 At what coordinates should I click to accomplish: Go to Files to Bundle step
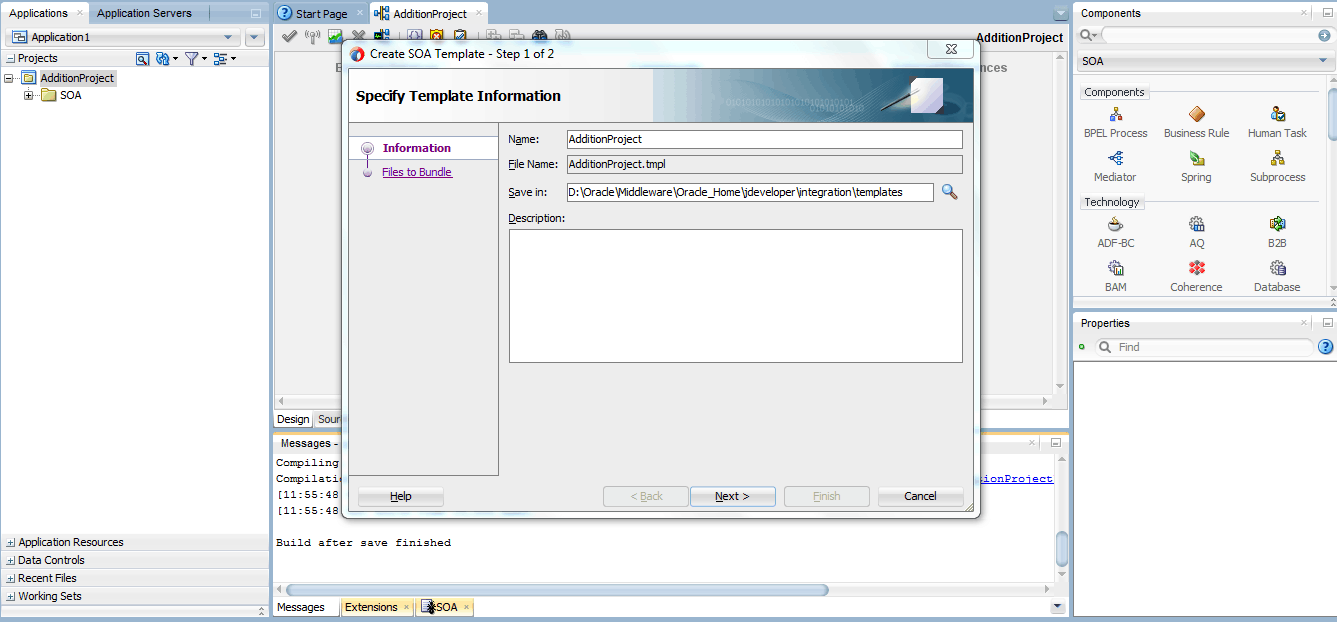(417, 172)
